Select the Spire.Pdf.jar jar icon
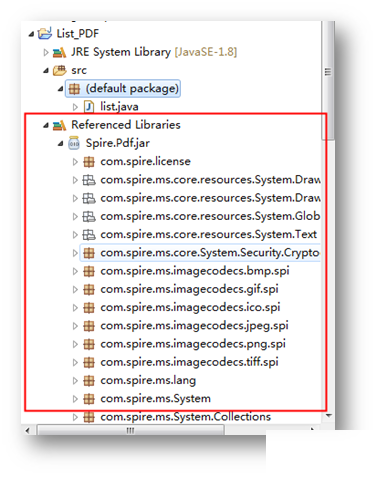 pos(74,143)
